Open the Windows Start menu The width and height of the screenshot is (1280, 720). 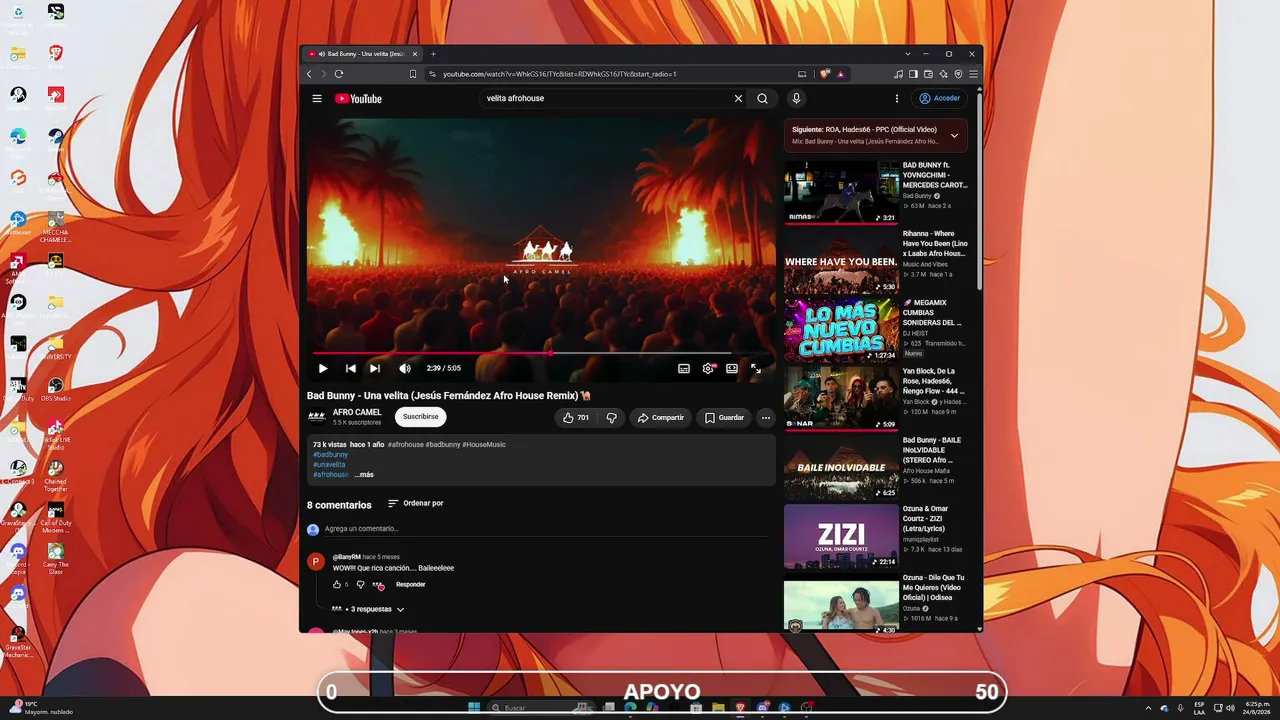click(x=474, y=708)
